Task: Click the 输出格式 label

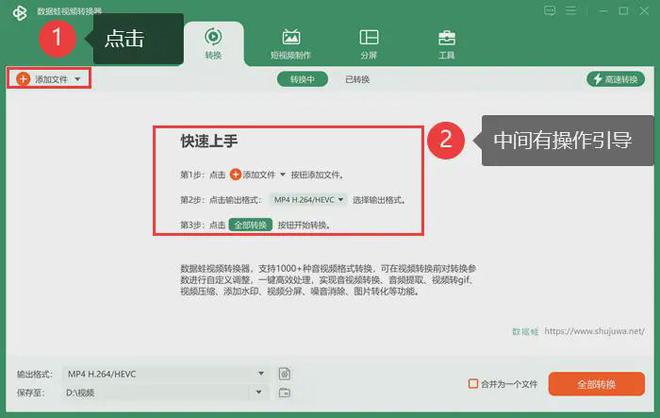Action: (x=35, y=374)
